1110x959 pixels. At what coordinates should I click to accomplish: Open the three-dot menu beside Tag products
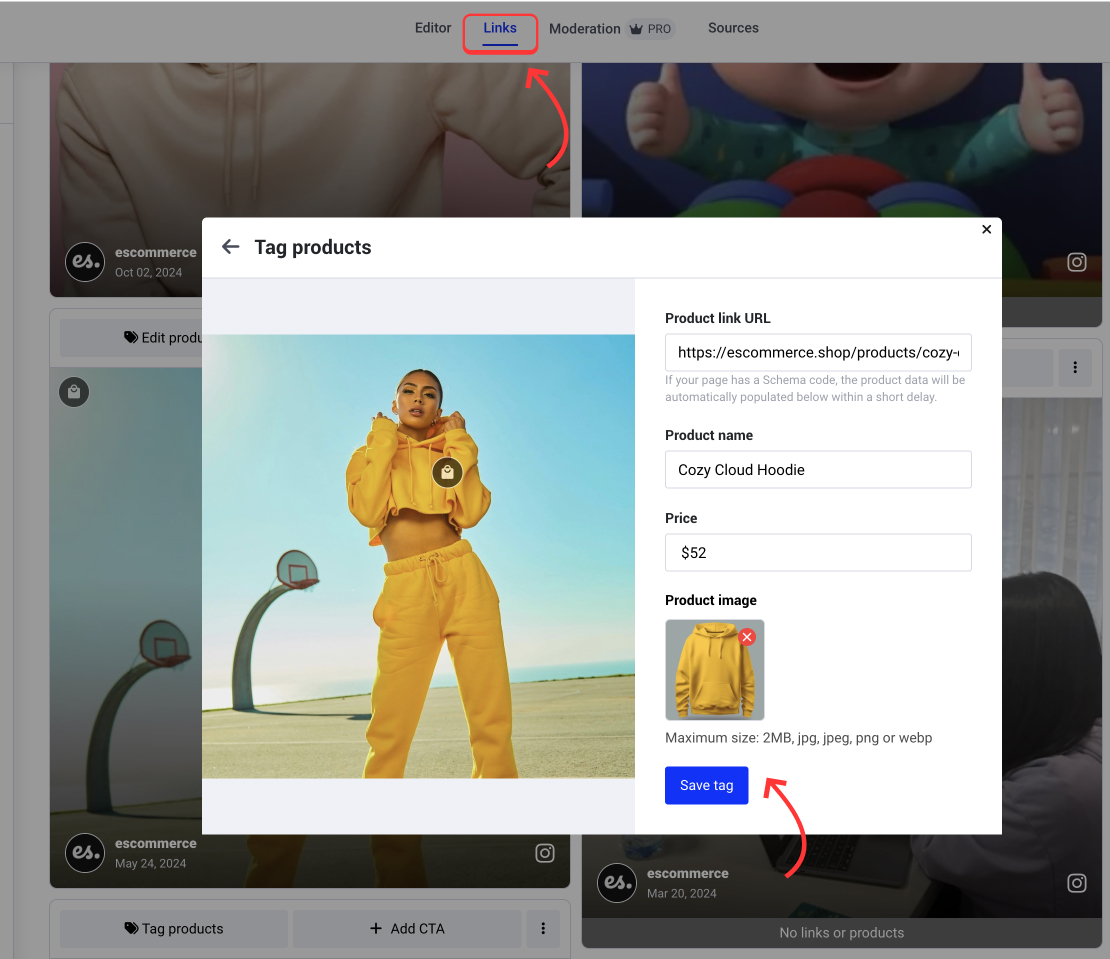(x=543, y=928)
